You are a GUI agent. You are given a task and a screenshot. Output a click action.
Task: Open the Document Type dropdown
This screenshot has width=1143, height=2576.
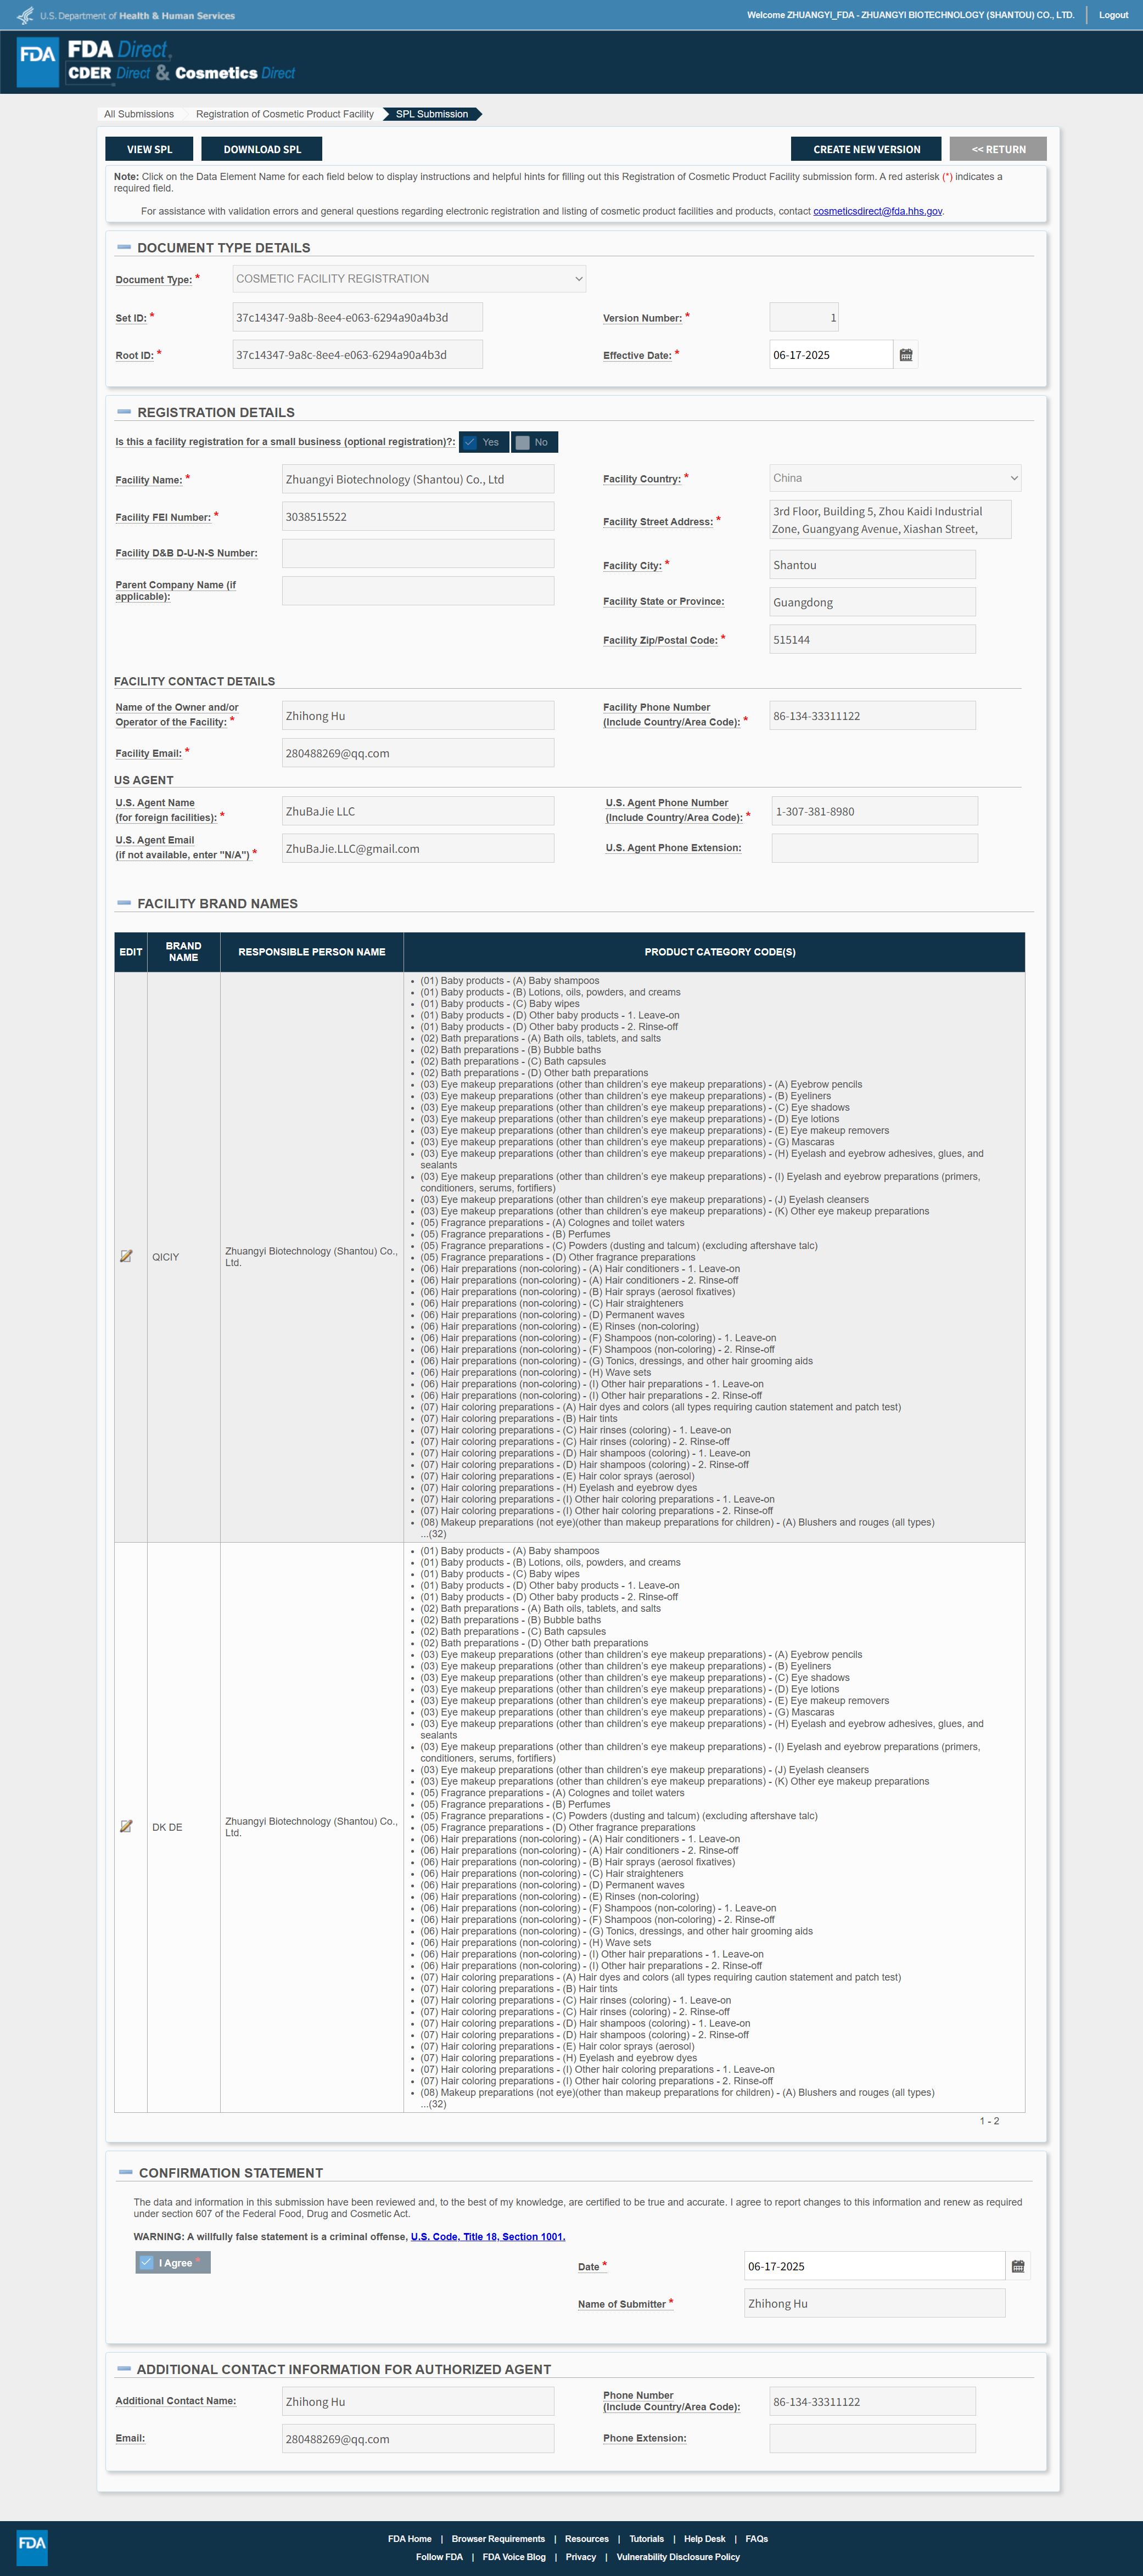[x=409, y=279]
